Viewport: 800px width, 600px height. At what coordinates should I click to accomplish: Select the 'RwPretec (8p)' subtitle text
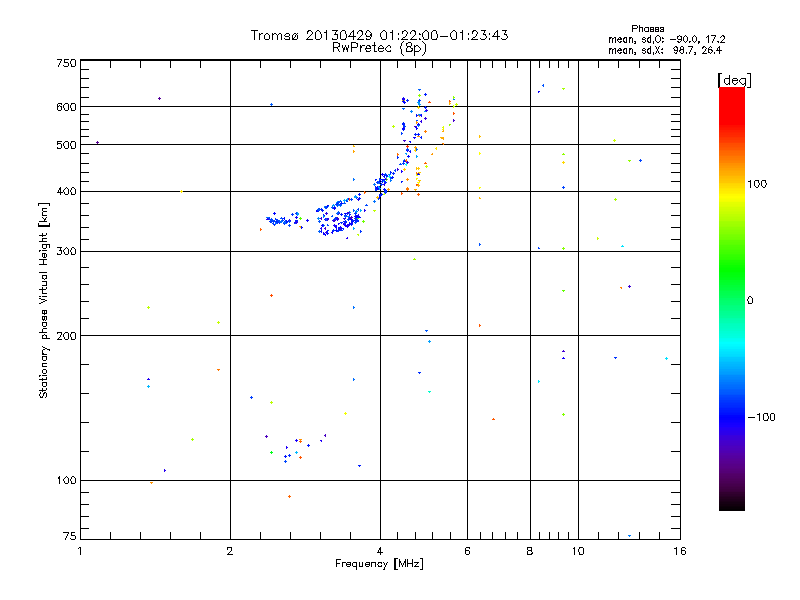(379, 48)
